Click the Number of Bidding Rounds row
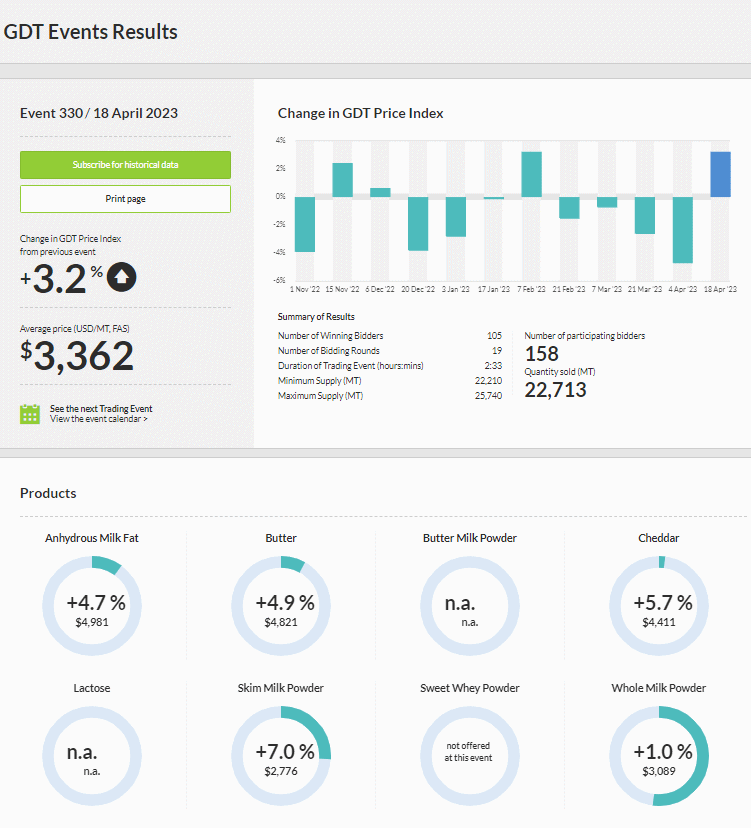 coord(390,351)
